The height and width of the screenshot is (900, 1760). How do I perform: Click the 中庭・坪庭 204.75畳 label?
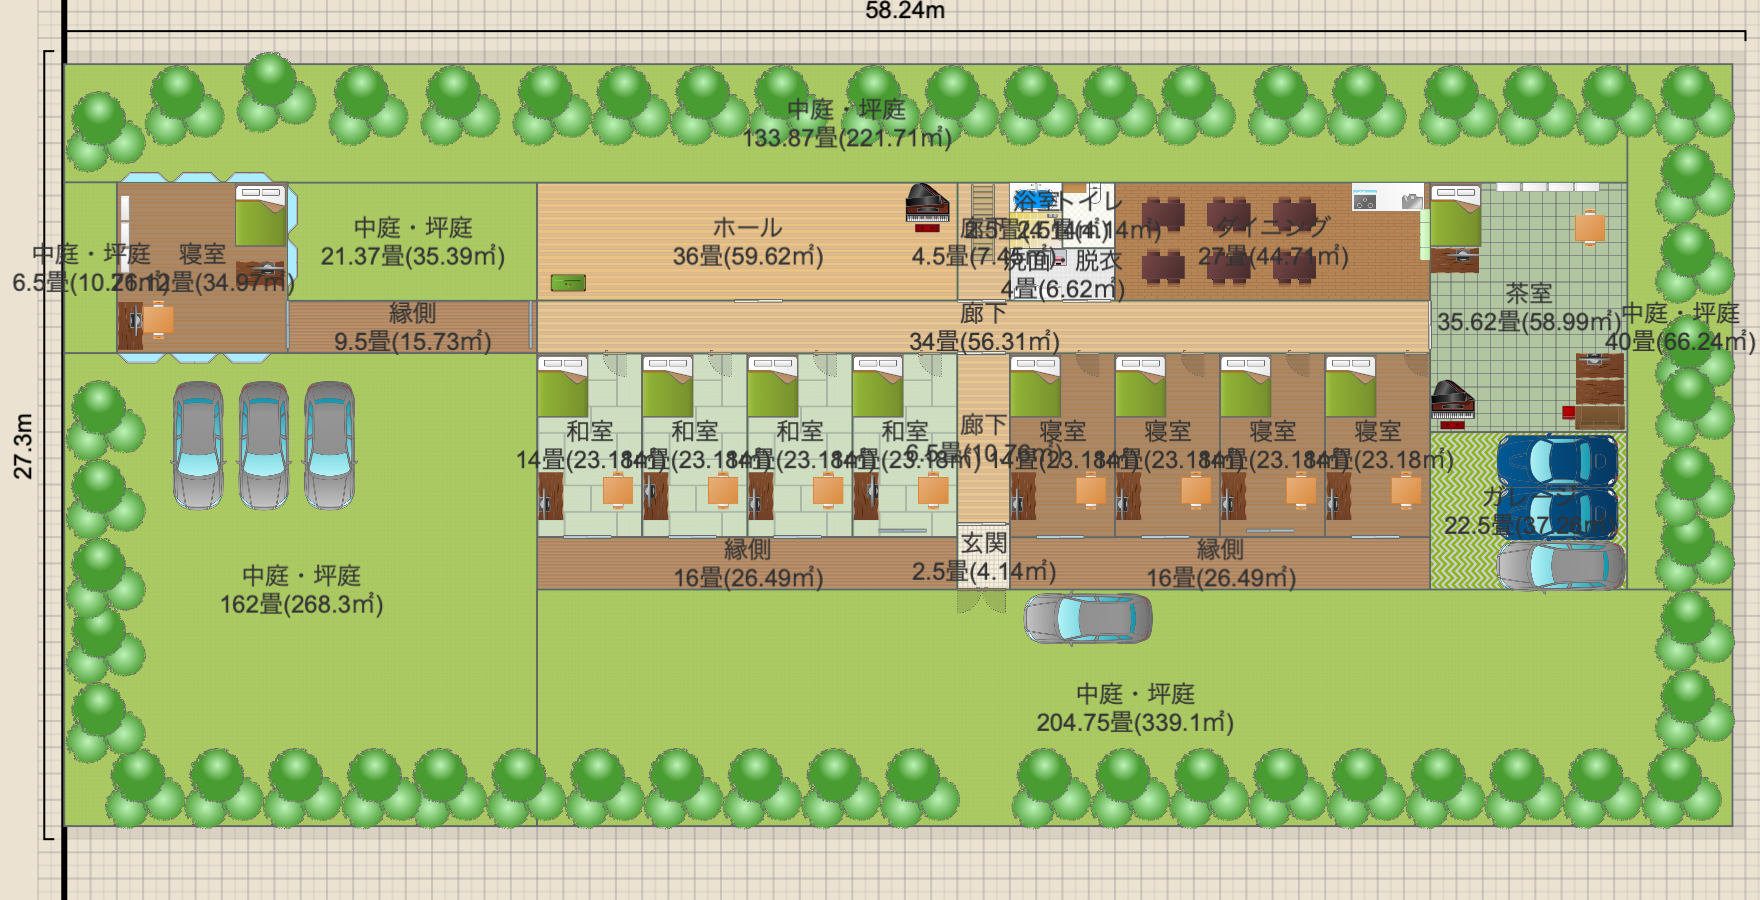click(1135, 708)
